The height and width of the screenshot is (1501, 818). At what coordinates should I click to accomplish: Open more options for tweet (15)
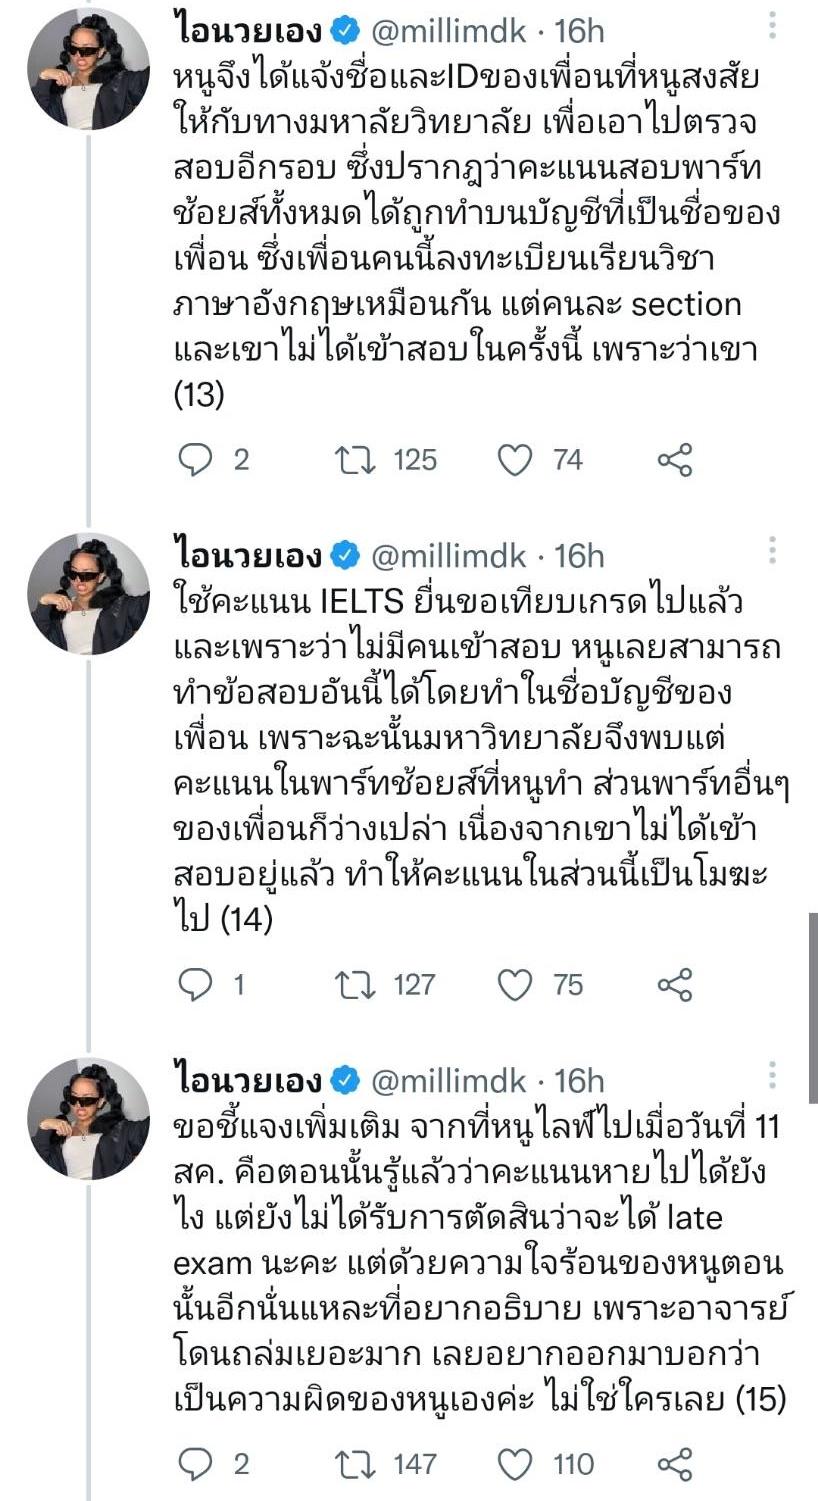(772, 1076)
